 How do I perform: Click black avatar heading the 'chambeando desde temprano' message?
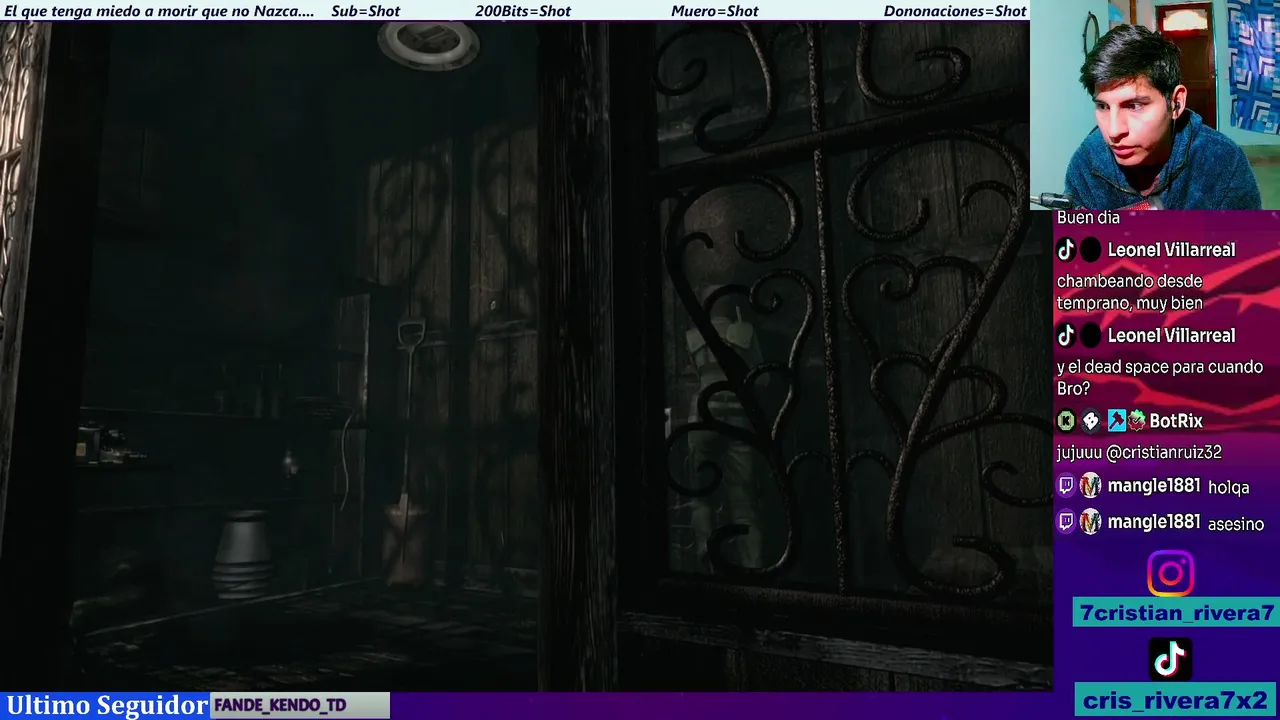tap(1090, 250)
